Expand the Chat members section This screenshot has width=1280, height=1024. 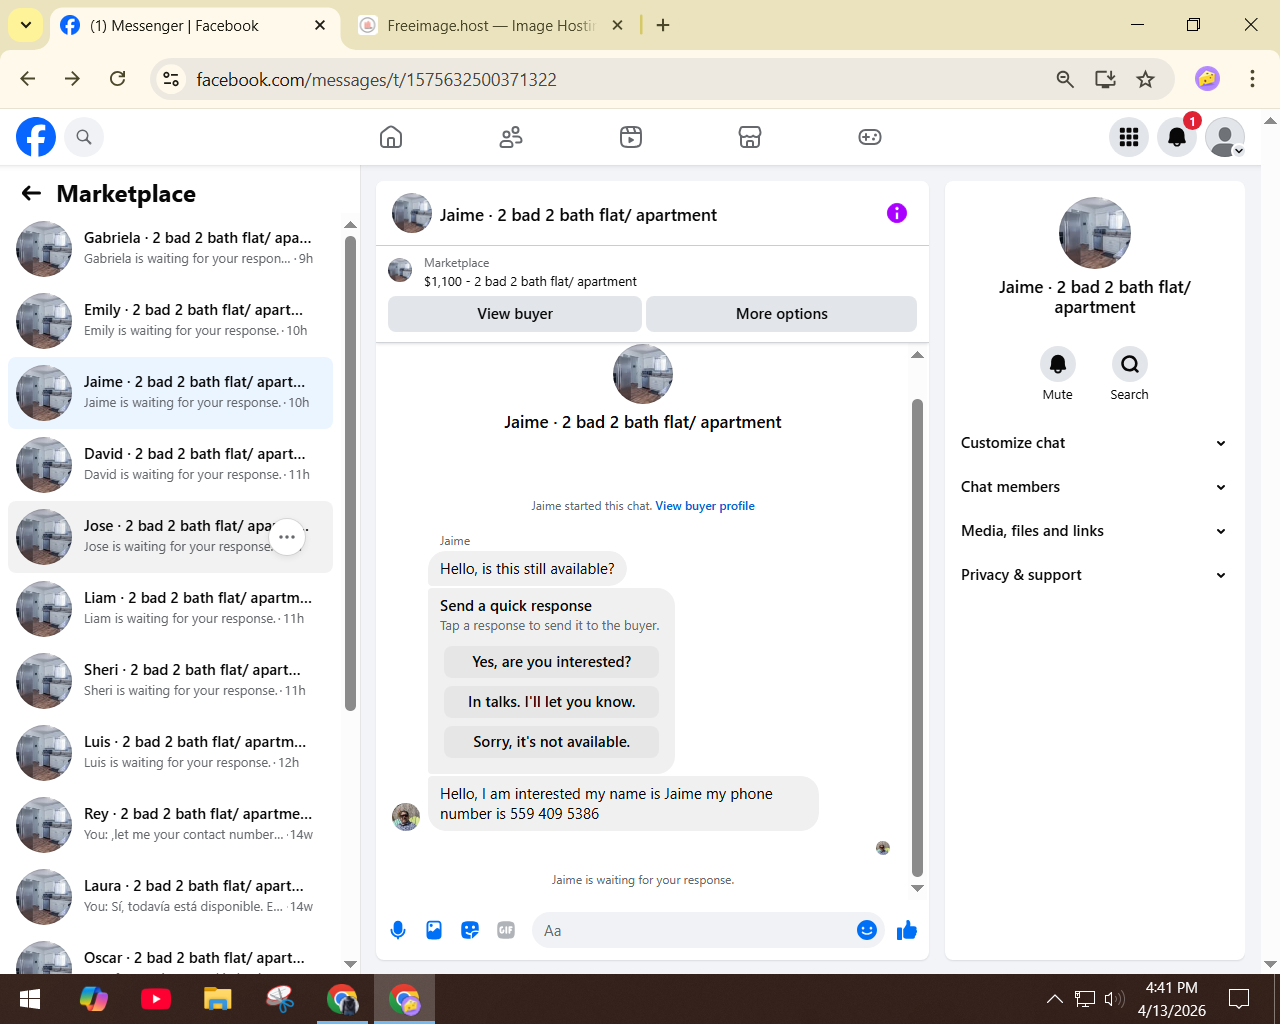pyautogui.click(x=1094, y=487)
